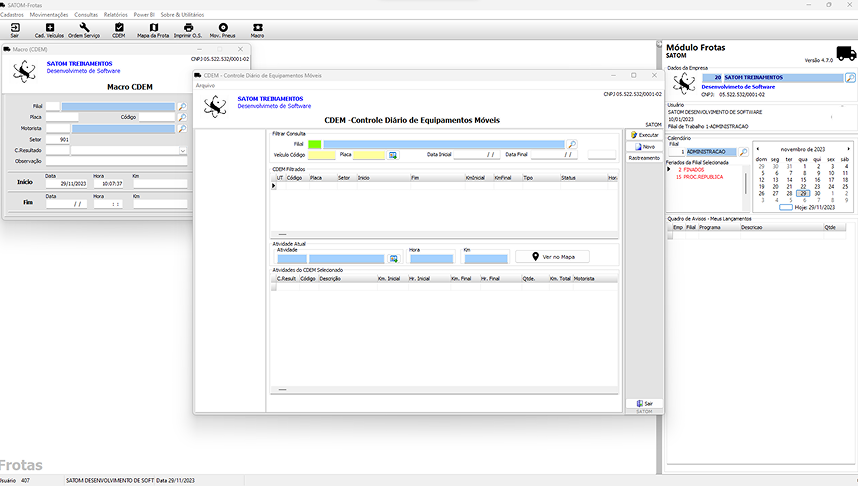Go to previous month in calendar
The image size is (858, 486).
757,149
